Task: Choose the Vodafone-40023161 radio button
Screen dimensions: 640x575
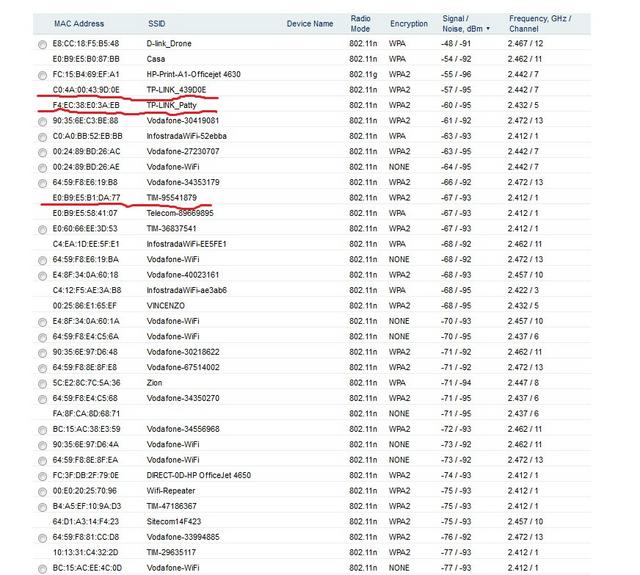Action: [x=42, y=276]
